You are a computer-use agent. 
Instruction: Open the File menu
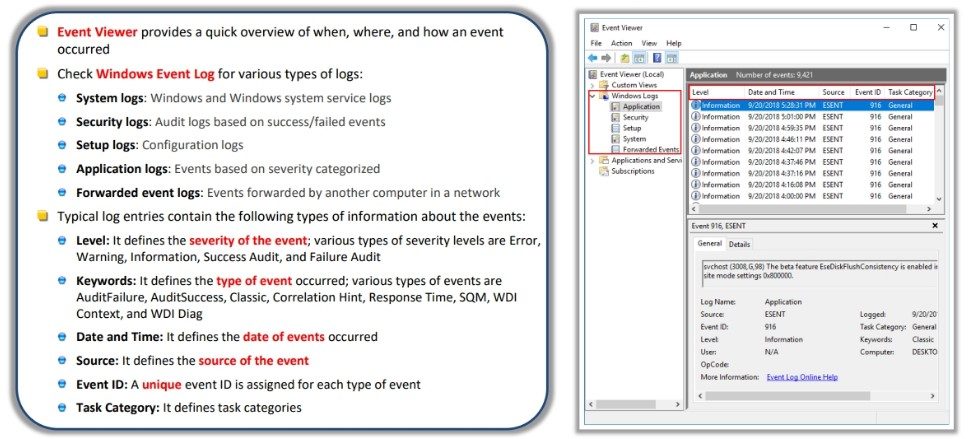pos(596,43)
